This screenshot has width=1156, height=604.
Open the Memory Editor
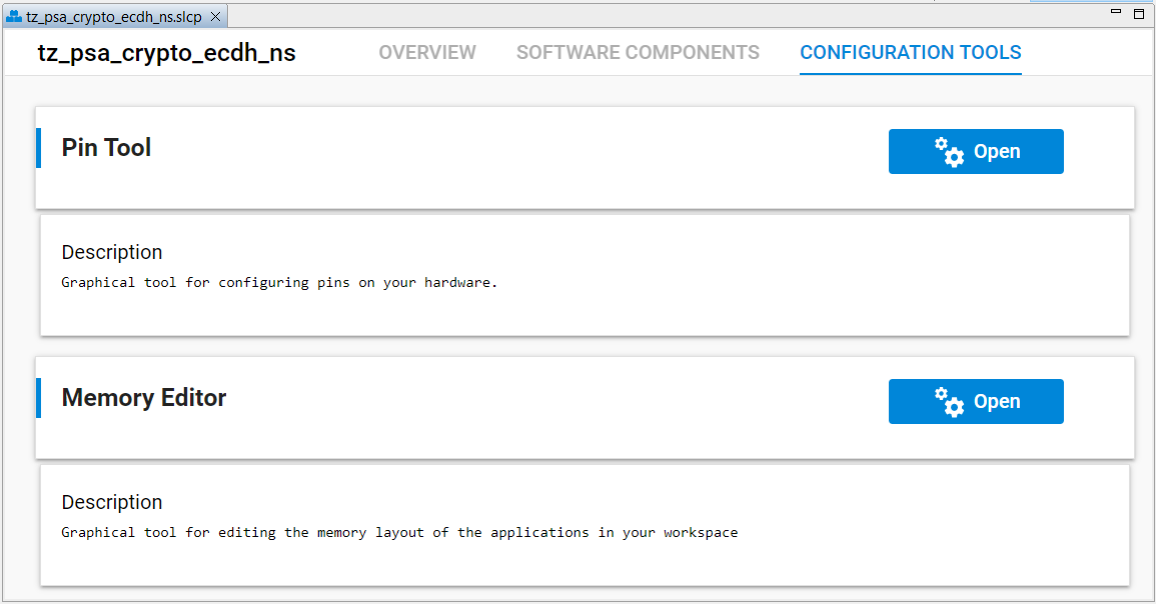click(x=976, y=401)
